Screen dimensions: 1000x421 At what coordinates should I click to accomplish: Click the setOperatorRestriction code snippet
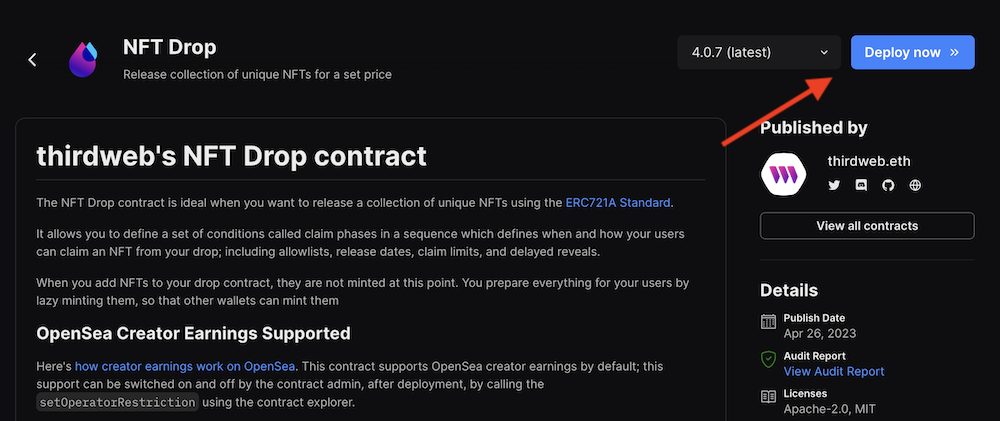(116, 403)
